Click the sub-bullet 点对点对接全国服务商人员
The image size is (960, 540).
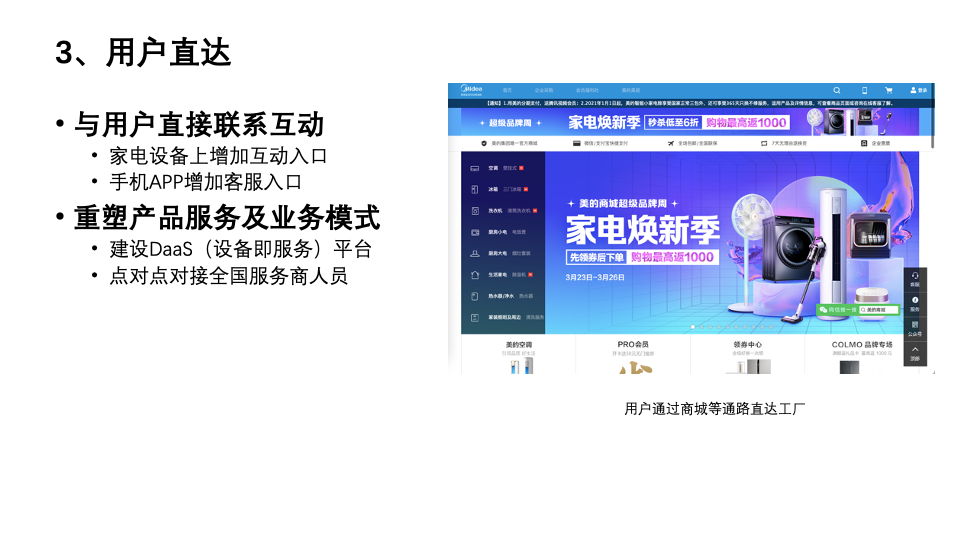click(228, 276)
